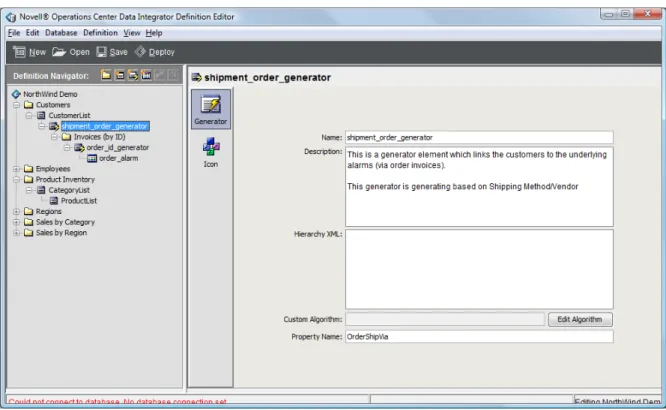The height and width of the screenshot is (410, 666).
Task: Select the Generator tab icon
Action: 211,109
